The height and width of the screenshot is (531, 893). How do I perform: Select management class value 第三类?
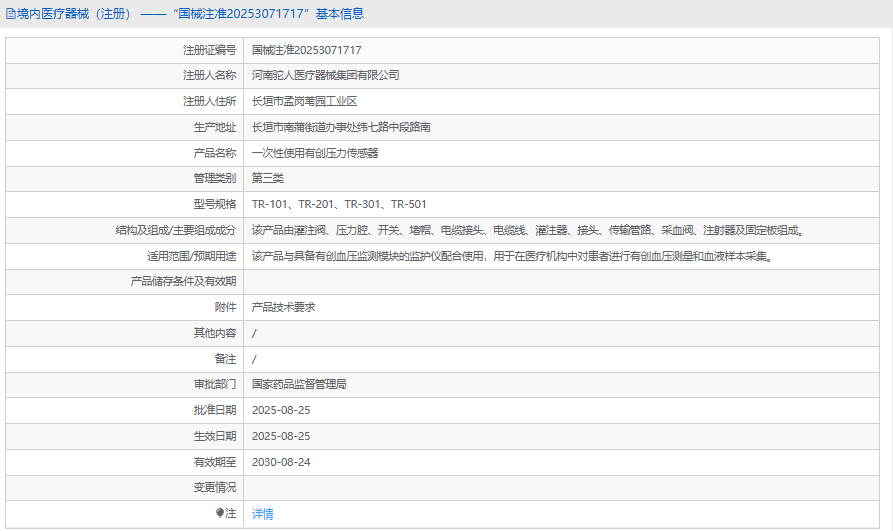pyautogui.click(x=268, y=178)
